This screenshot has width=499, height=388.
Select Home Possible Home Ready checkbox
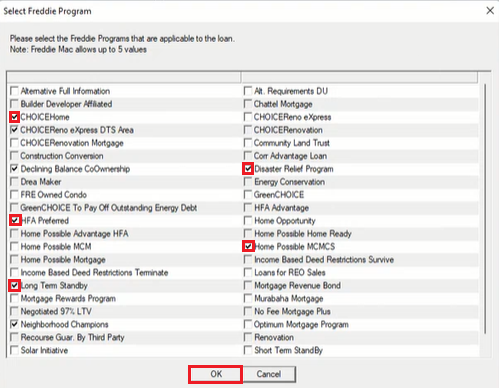pyautogui.click(x=248, y=234)
